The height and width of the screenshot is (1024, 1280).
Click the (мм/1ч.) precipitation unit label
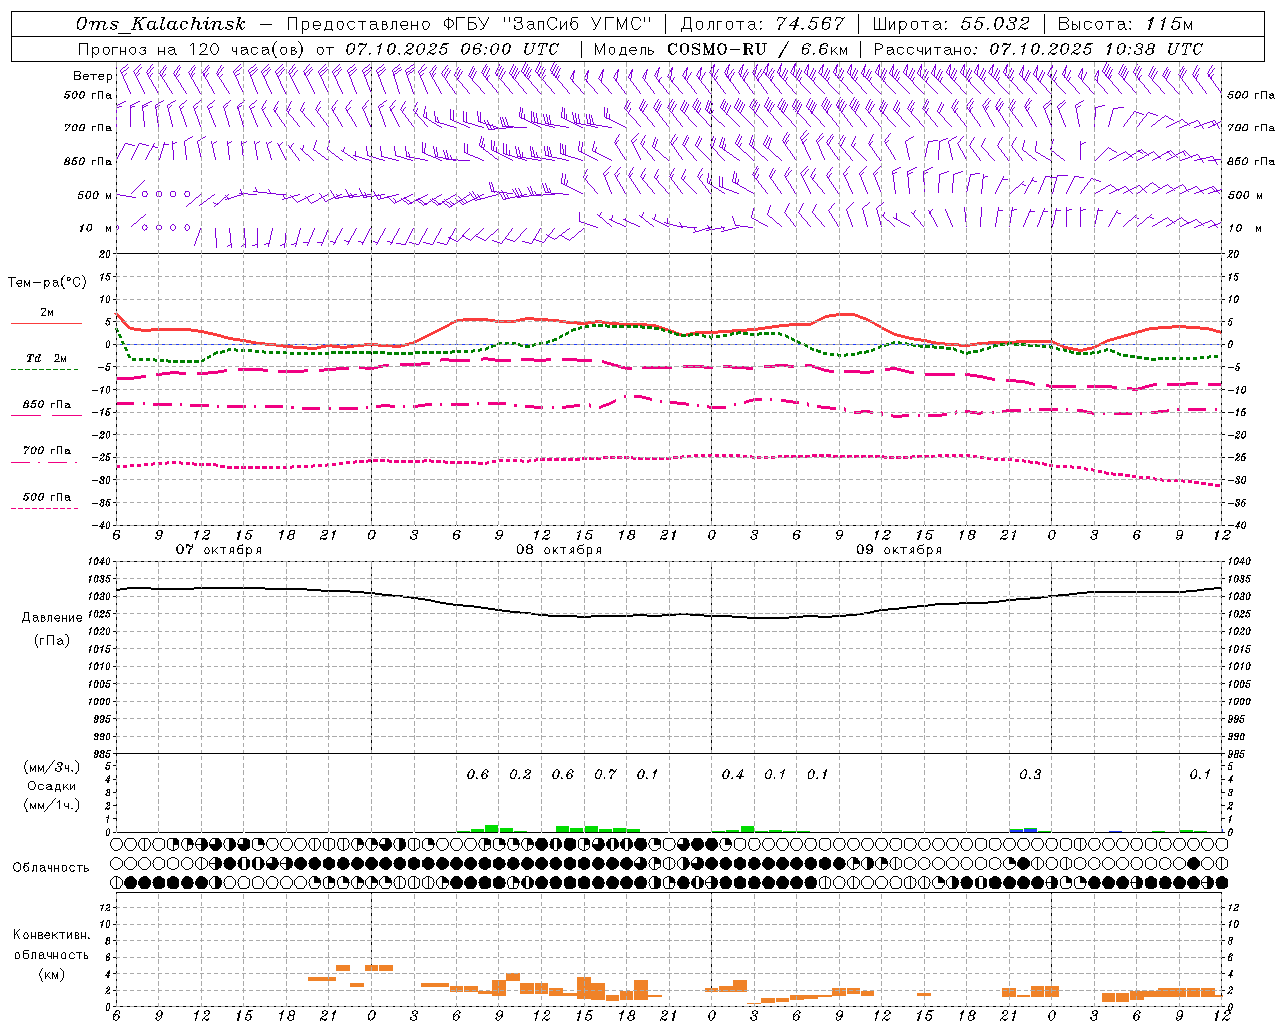click(x=52, y=805)
